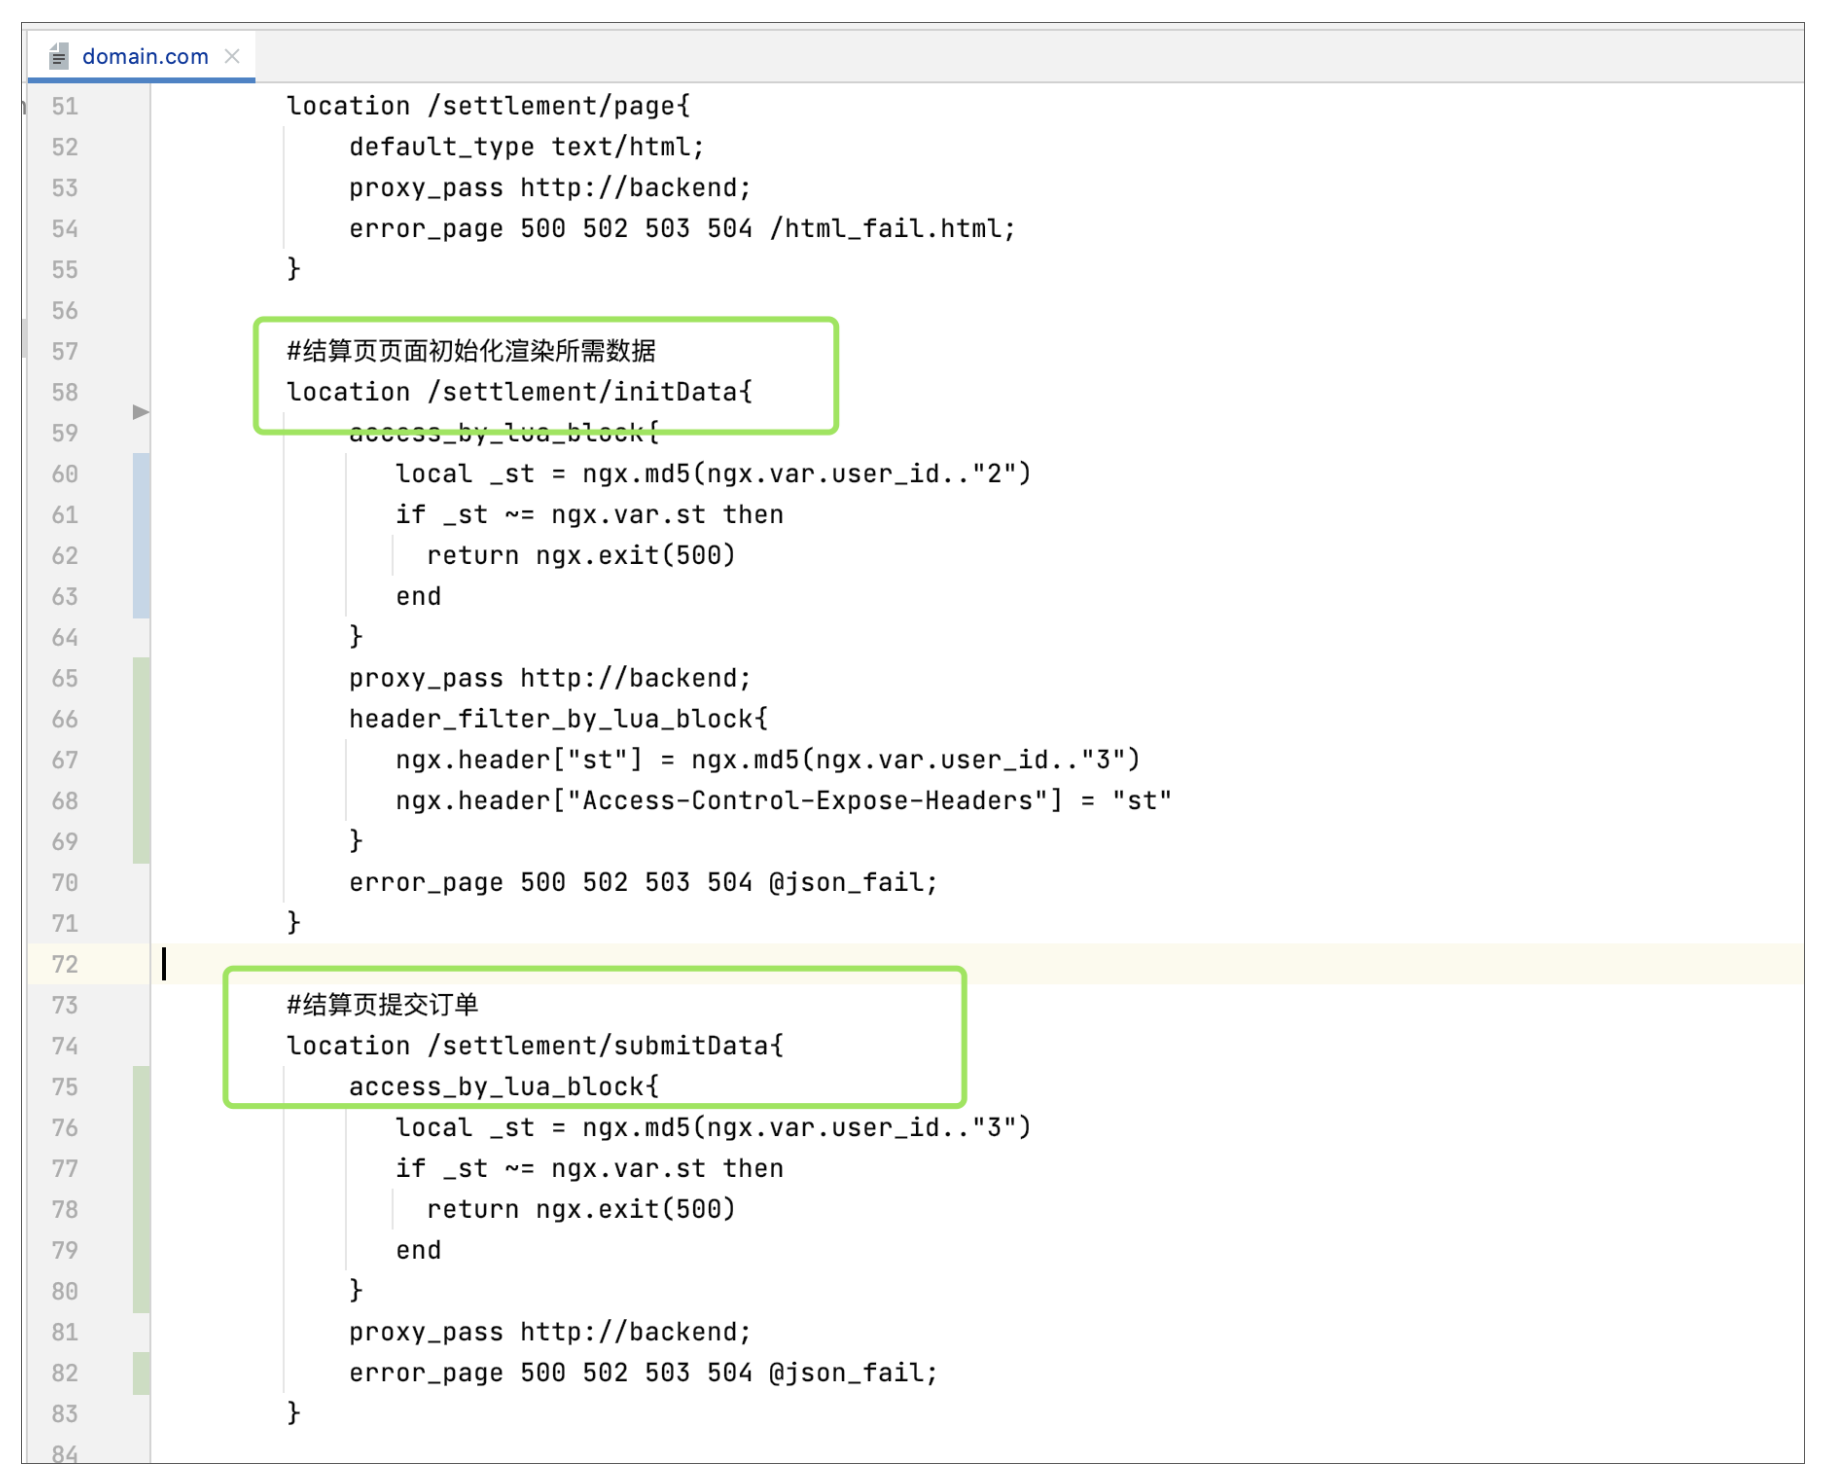Click the green change marker at line 82

(x=141, y=1373)
